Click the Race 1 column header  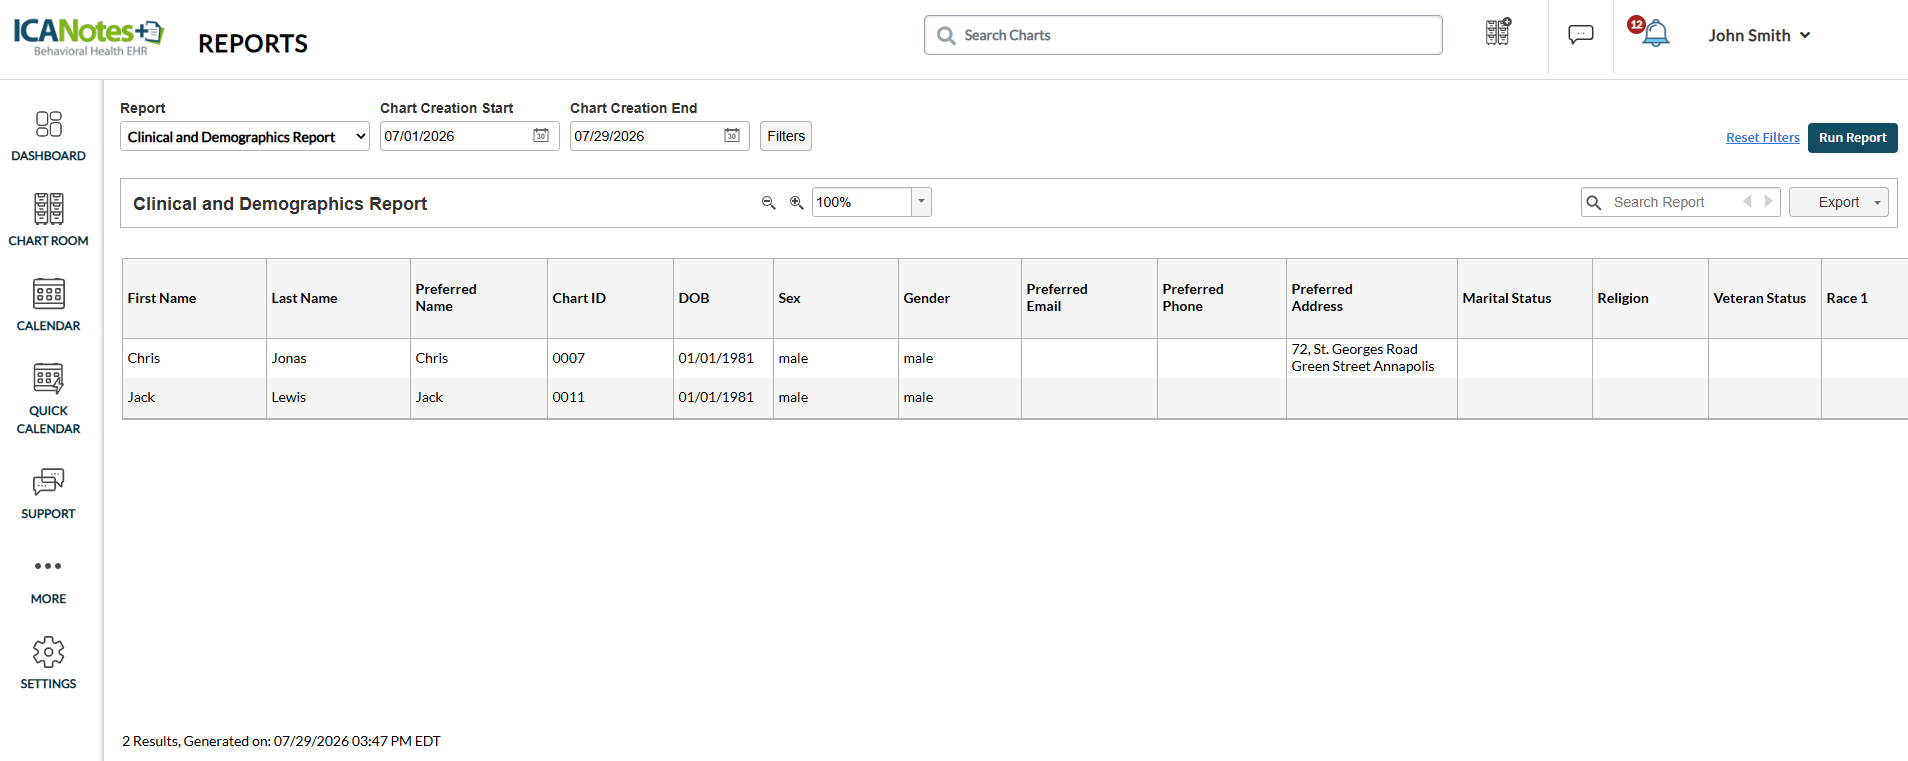(1865, 298)
